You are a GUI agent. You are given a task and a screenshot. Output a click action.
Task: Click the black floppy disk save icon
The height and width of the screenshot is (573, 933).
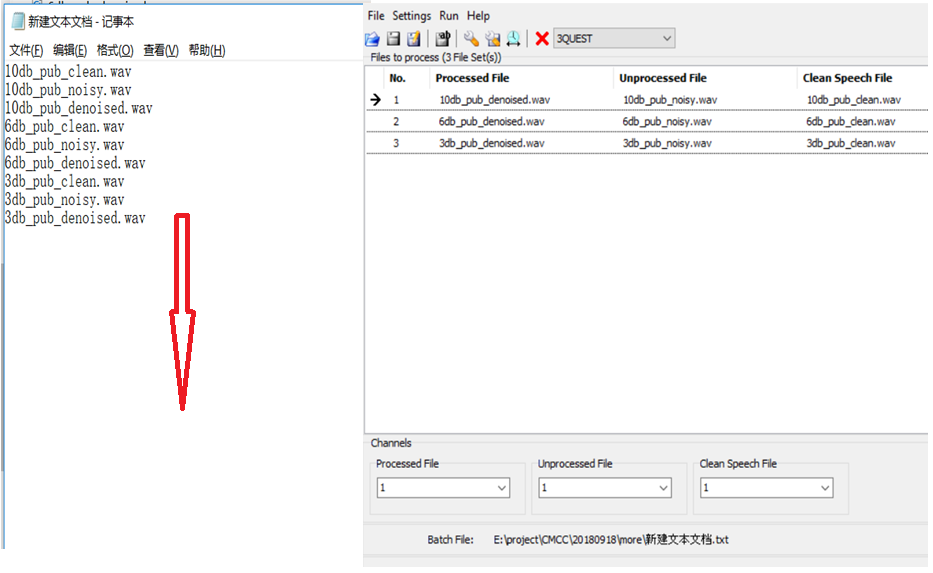(393, 39)
